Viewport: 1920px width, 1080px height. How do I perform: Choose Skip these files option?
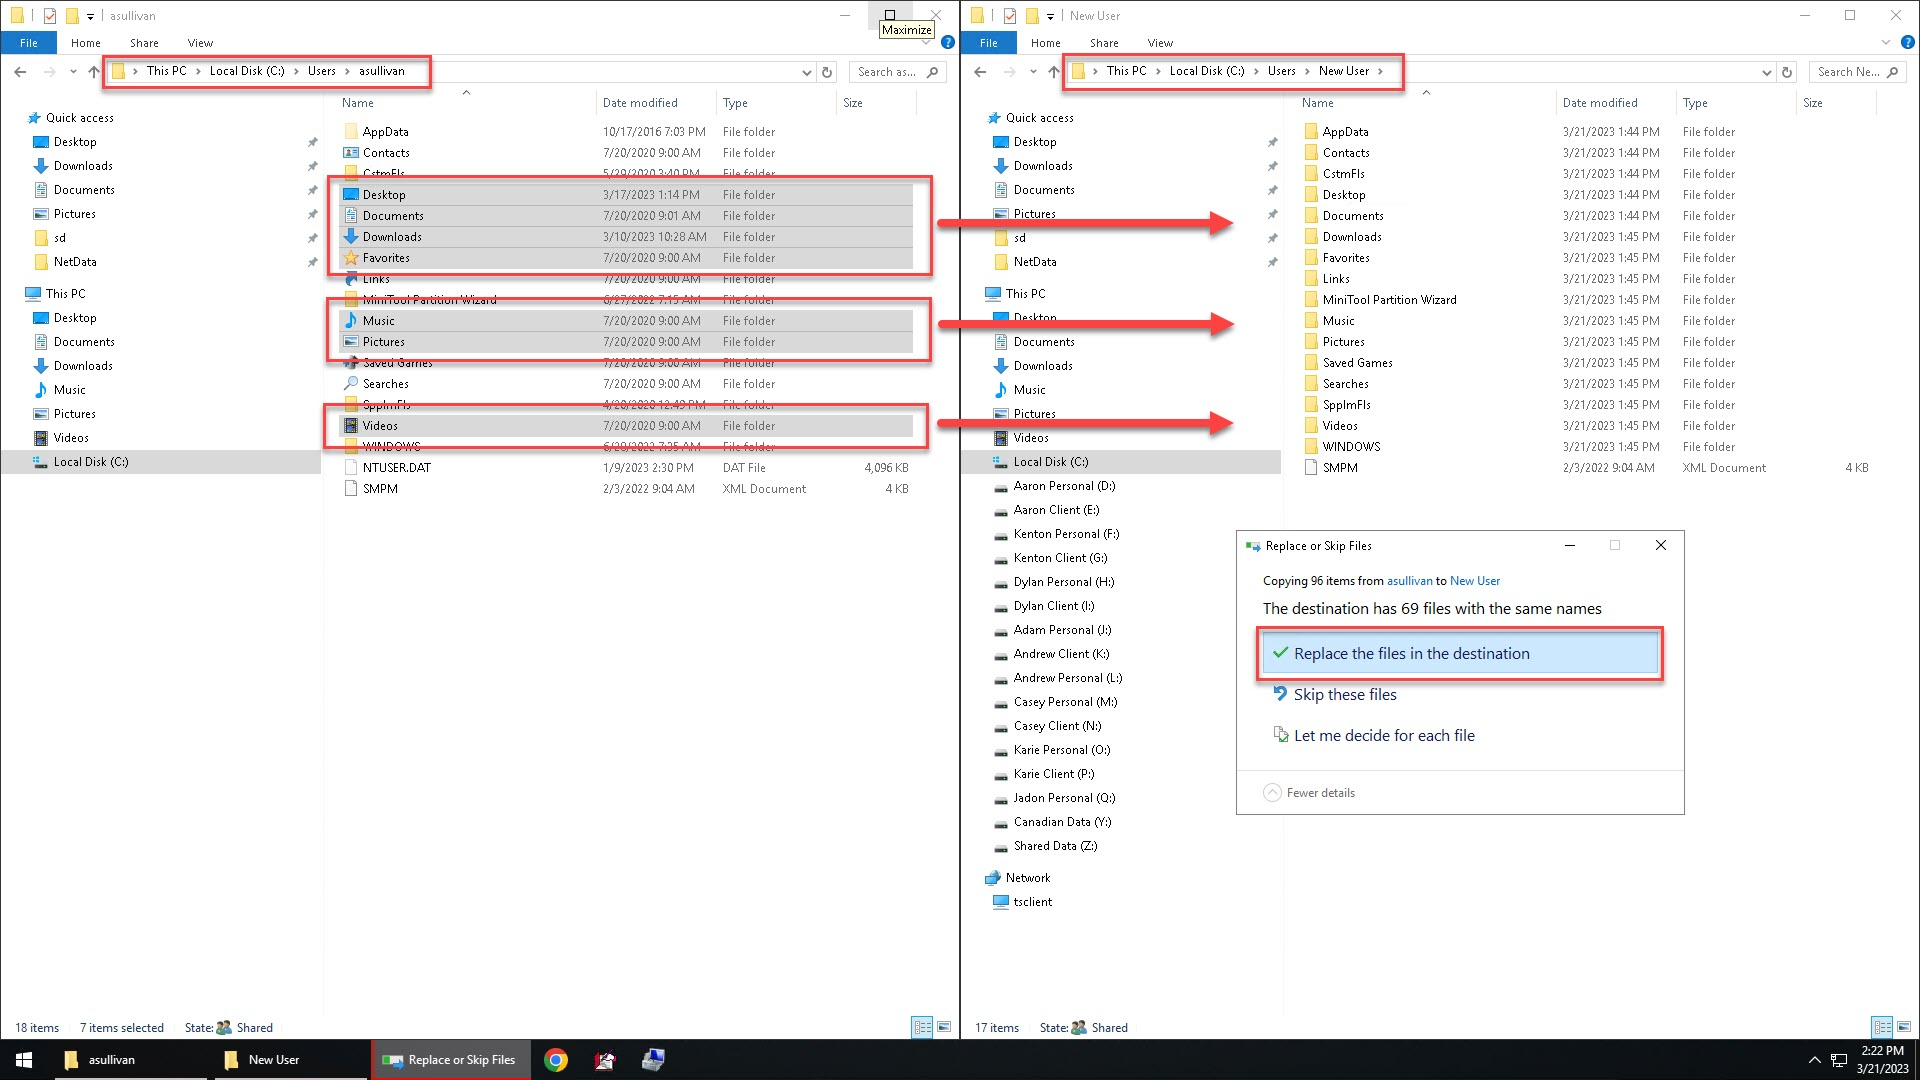1344,695
